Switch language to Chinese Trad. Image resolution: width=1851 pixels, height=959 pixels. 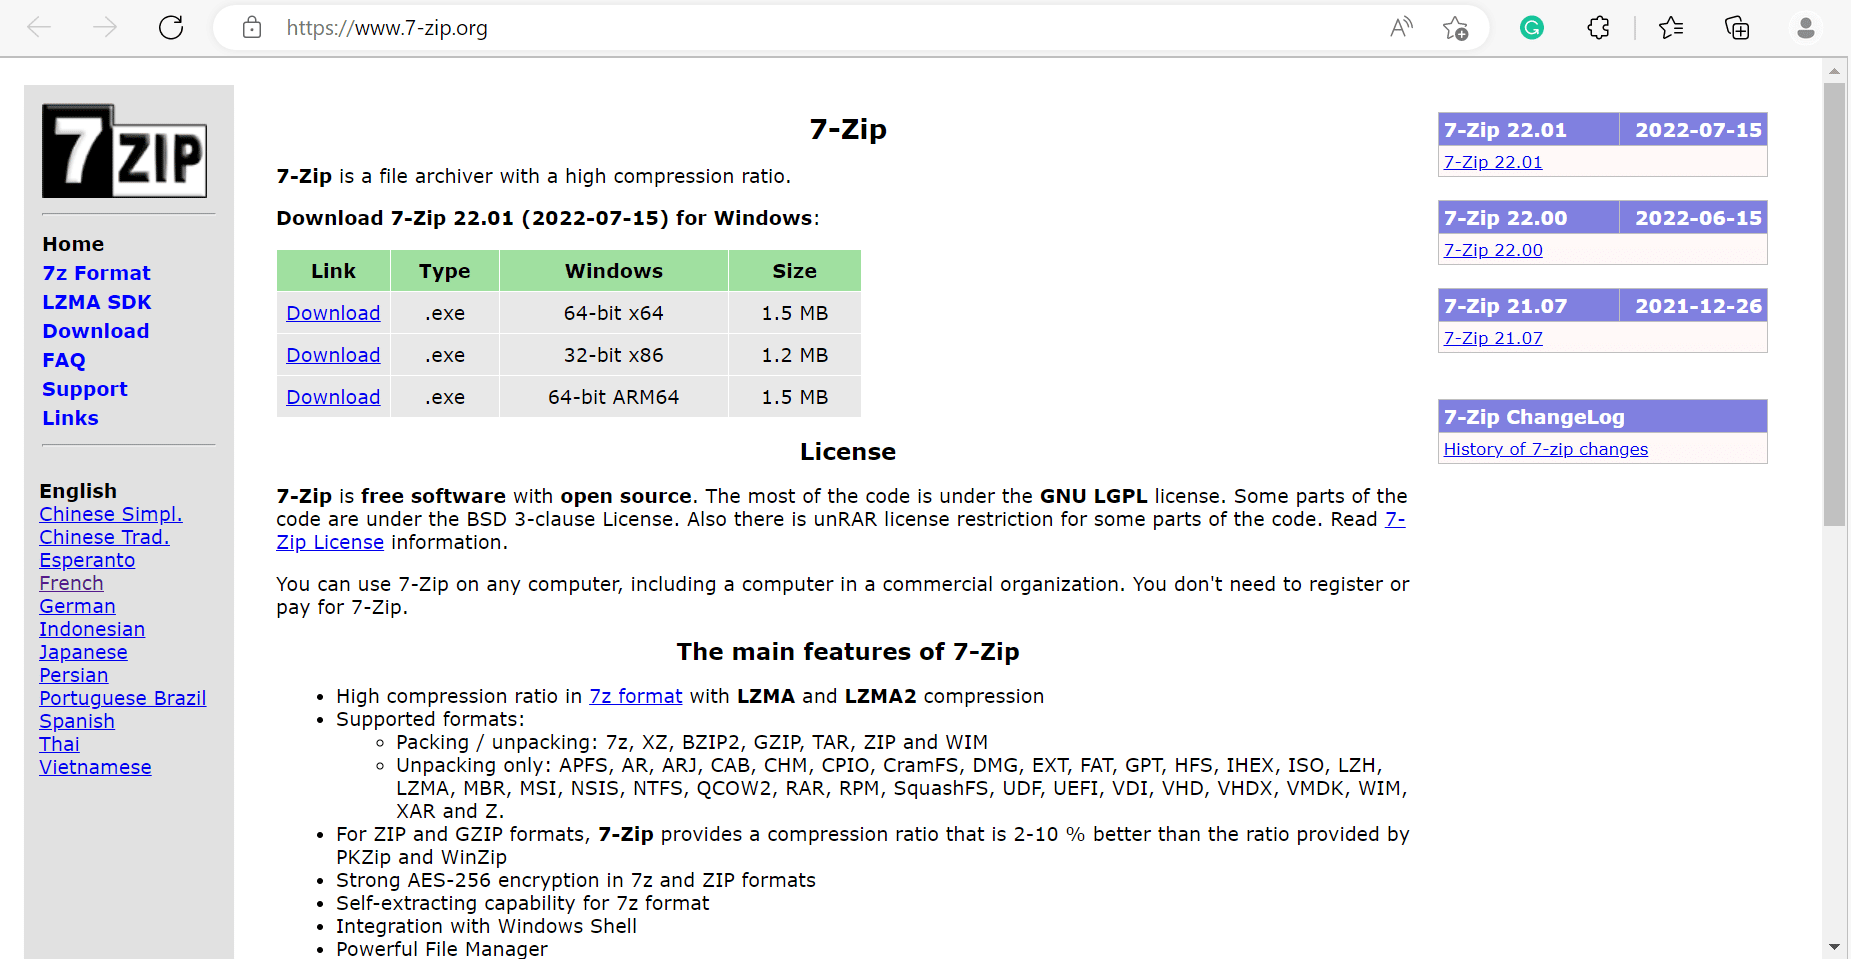pos(104,537)
